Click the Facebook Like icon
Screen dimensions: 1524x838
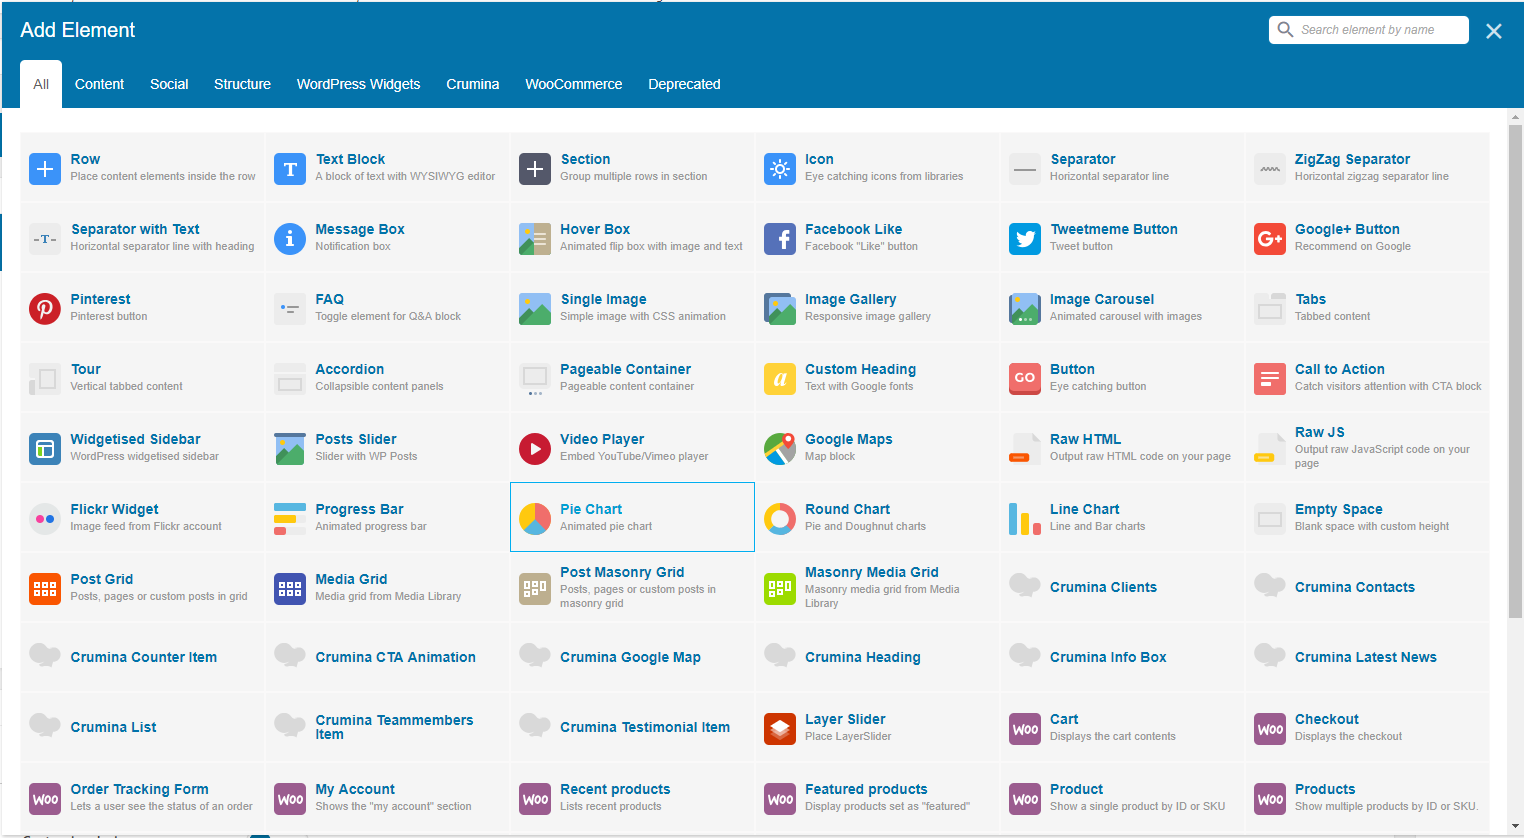[x=780, y=239]
